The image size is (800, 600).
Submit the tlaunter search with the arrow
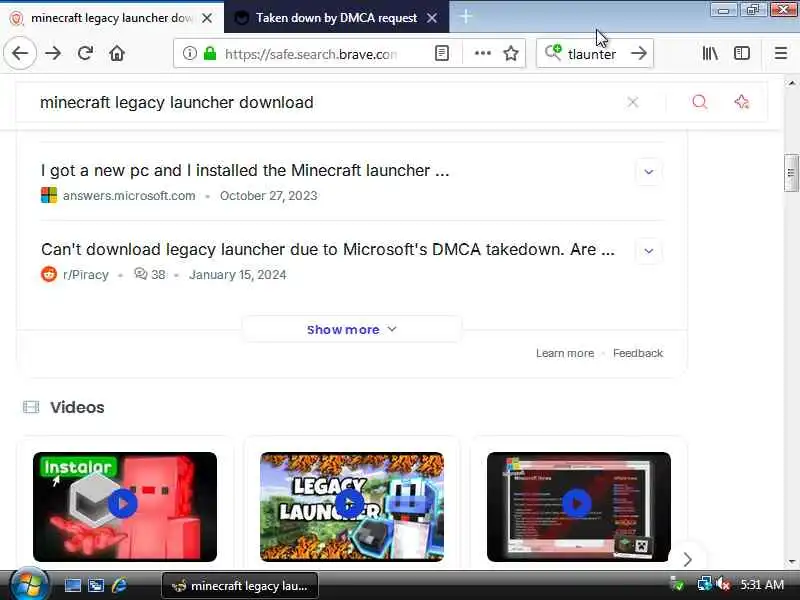[x=638, y=53]
